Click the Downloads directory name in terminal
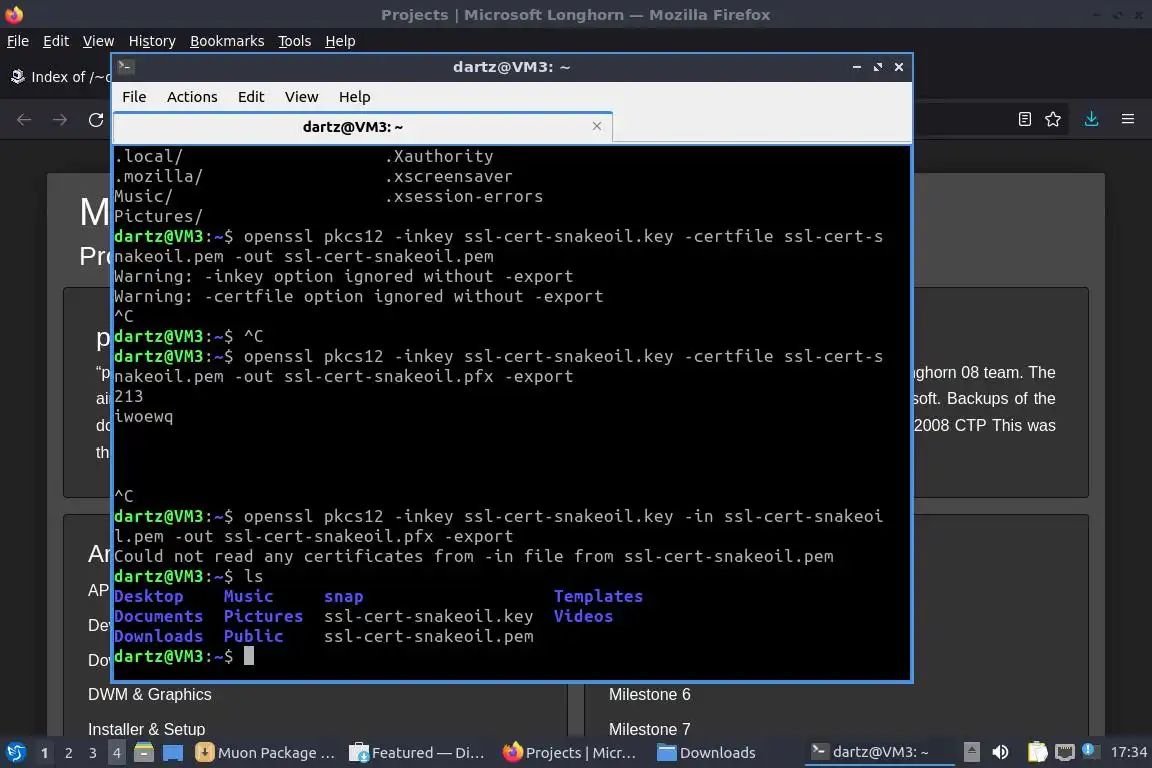This screenshot has width=1152, height=768. click(158, 636)
